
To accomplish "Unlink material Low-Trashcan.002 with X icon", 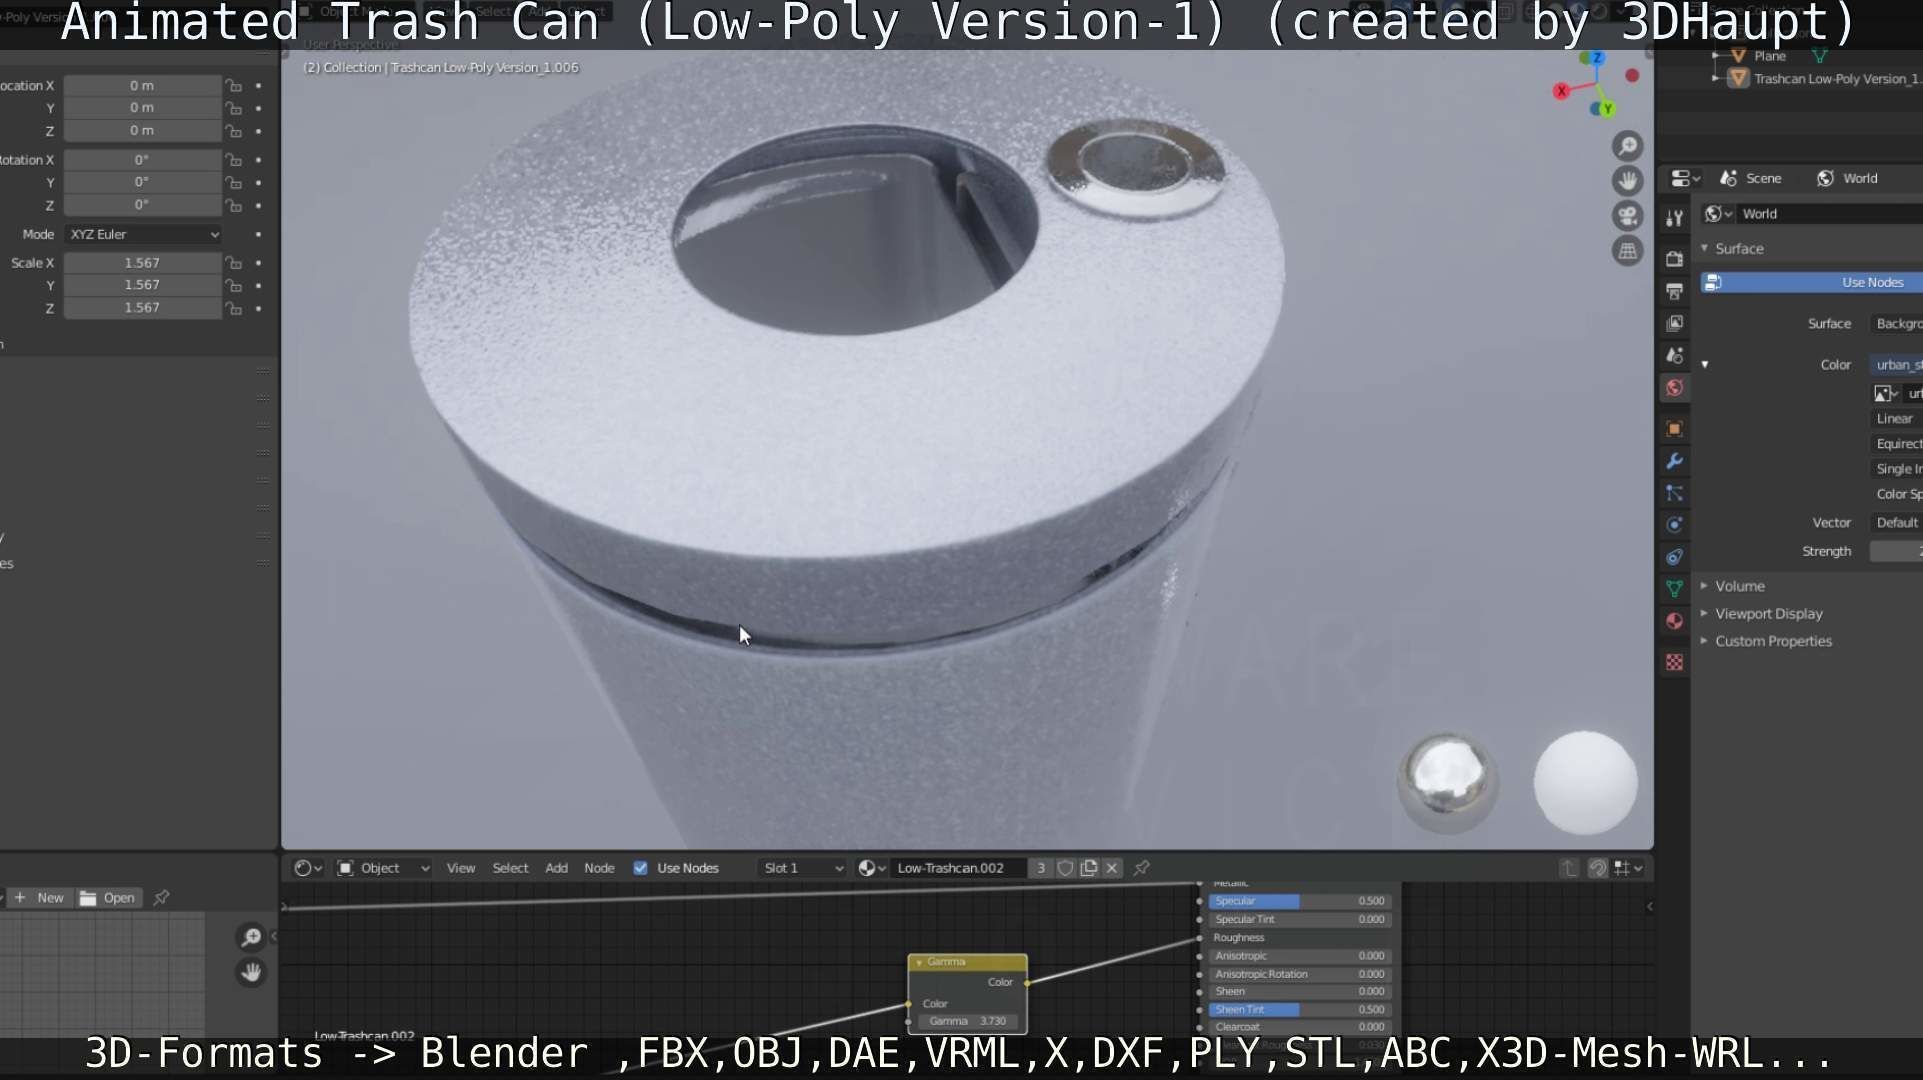I will (1112, 868).
